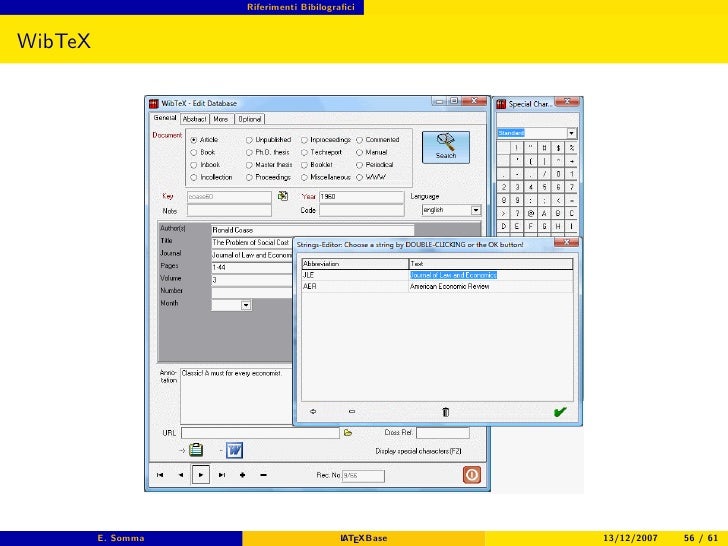Click the Annotation text area
Image resolution: width=728 pixels, height=546 pixels.
click(x=237, y=396)
